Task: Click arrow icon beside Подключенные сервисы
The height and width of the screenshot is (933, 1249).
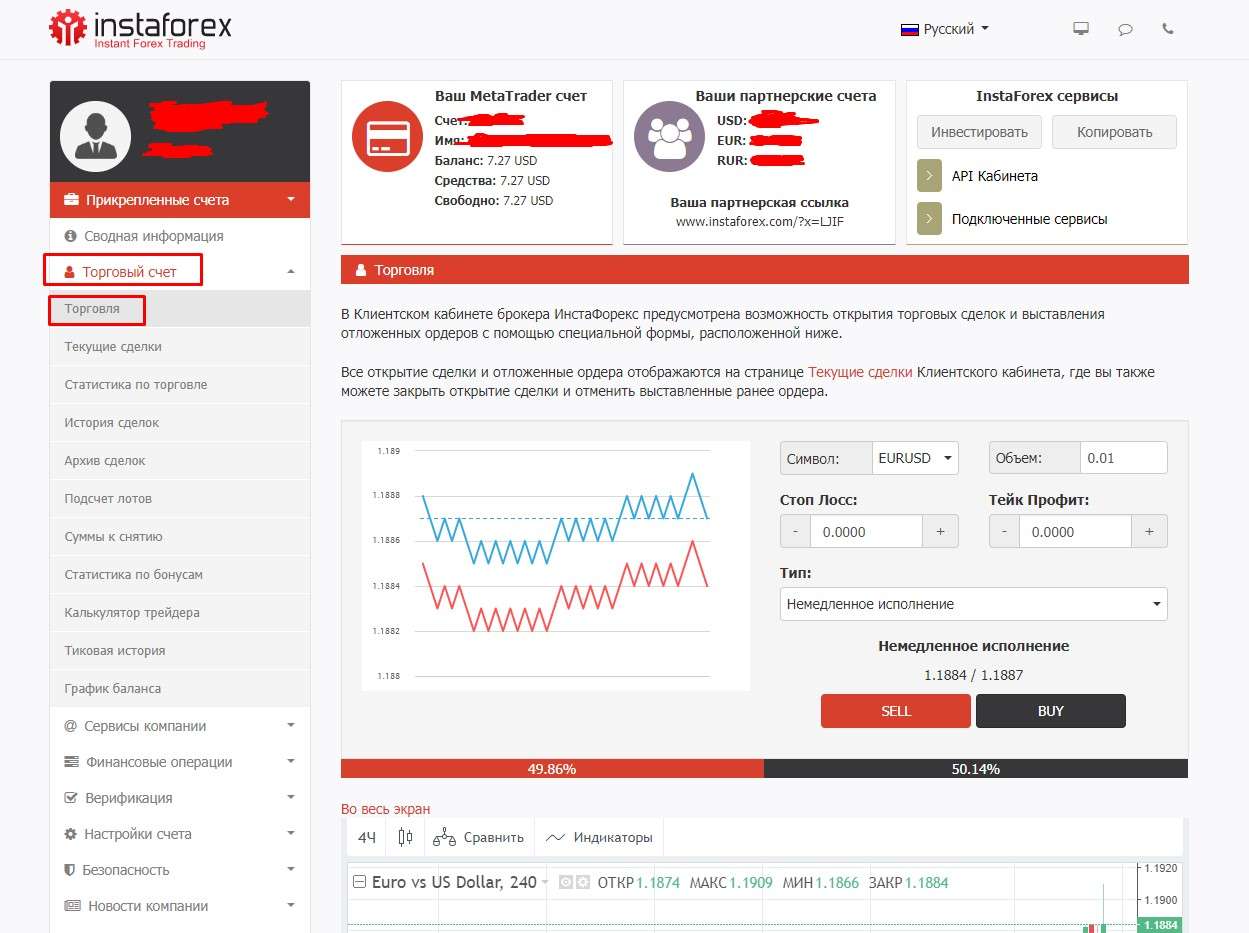Action: (x=929, y=219)
